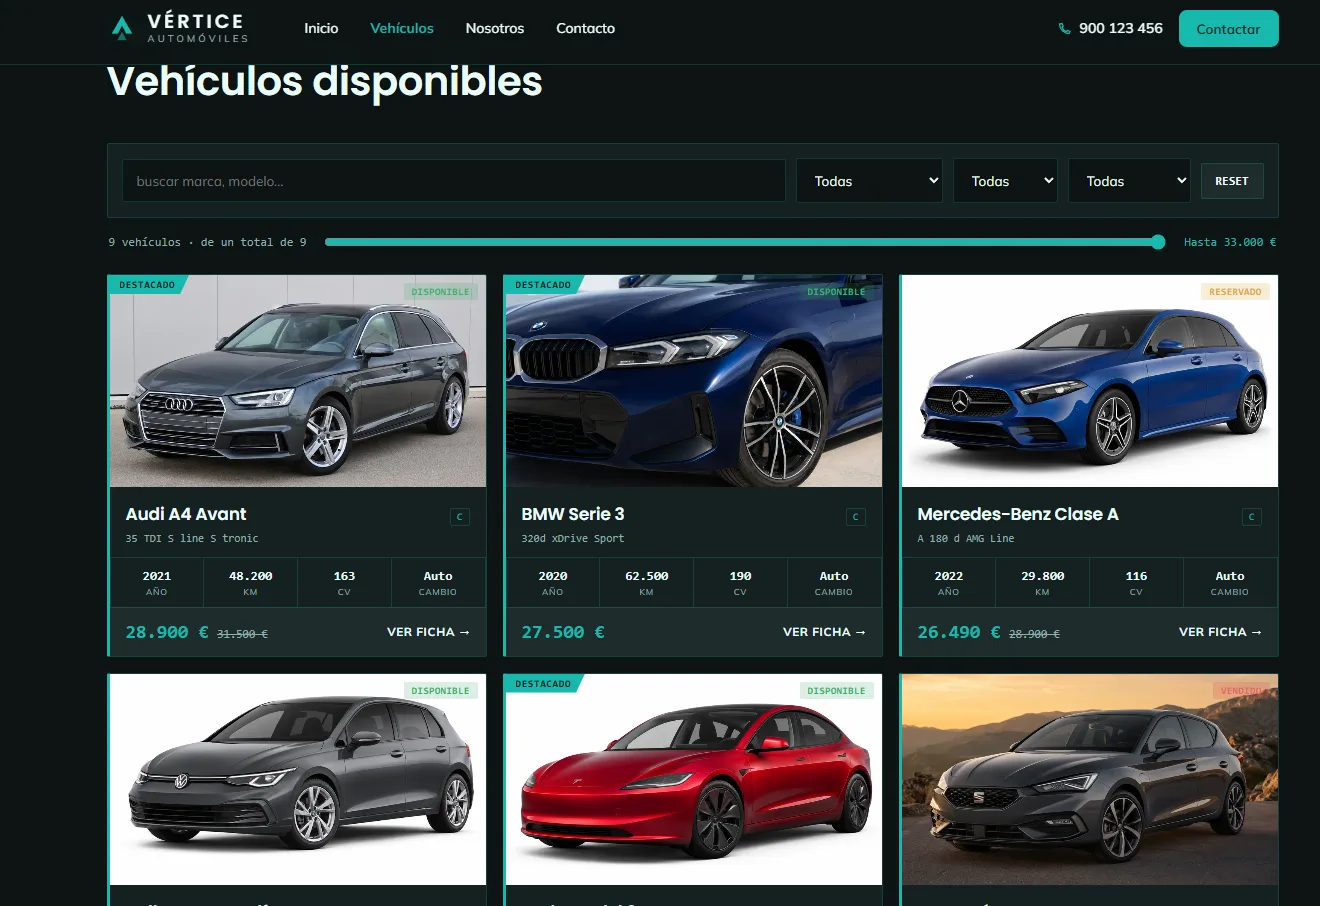The width and height of the screenshot is (1320, 906).
Task: Click the DESTACADO badge on the Audi card
Action: [147, 285]
